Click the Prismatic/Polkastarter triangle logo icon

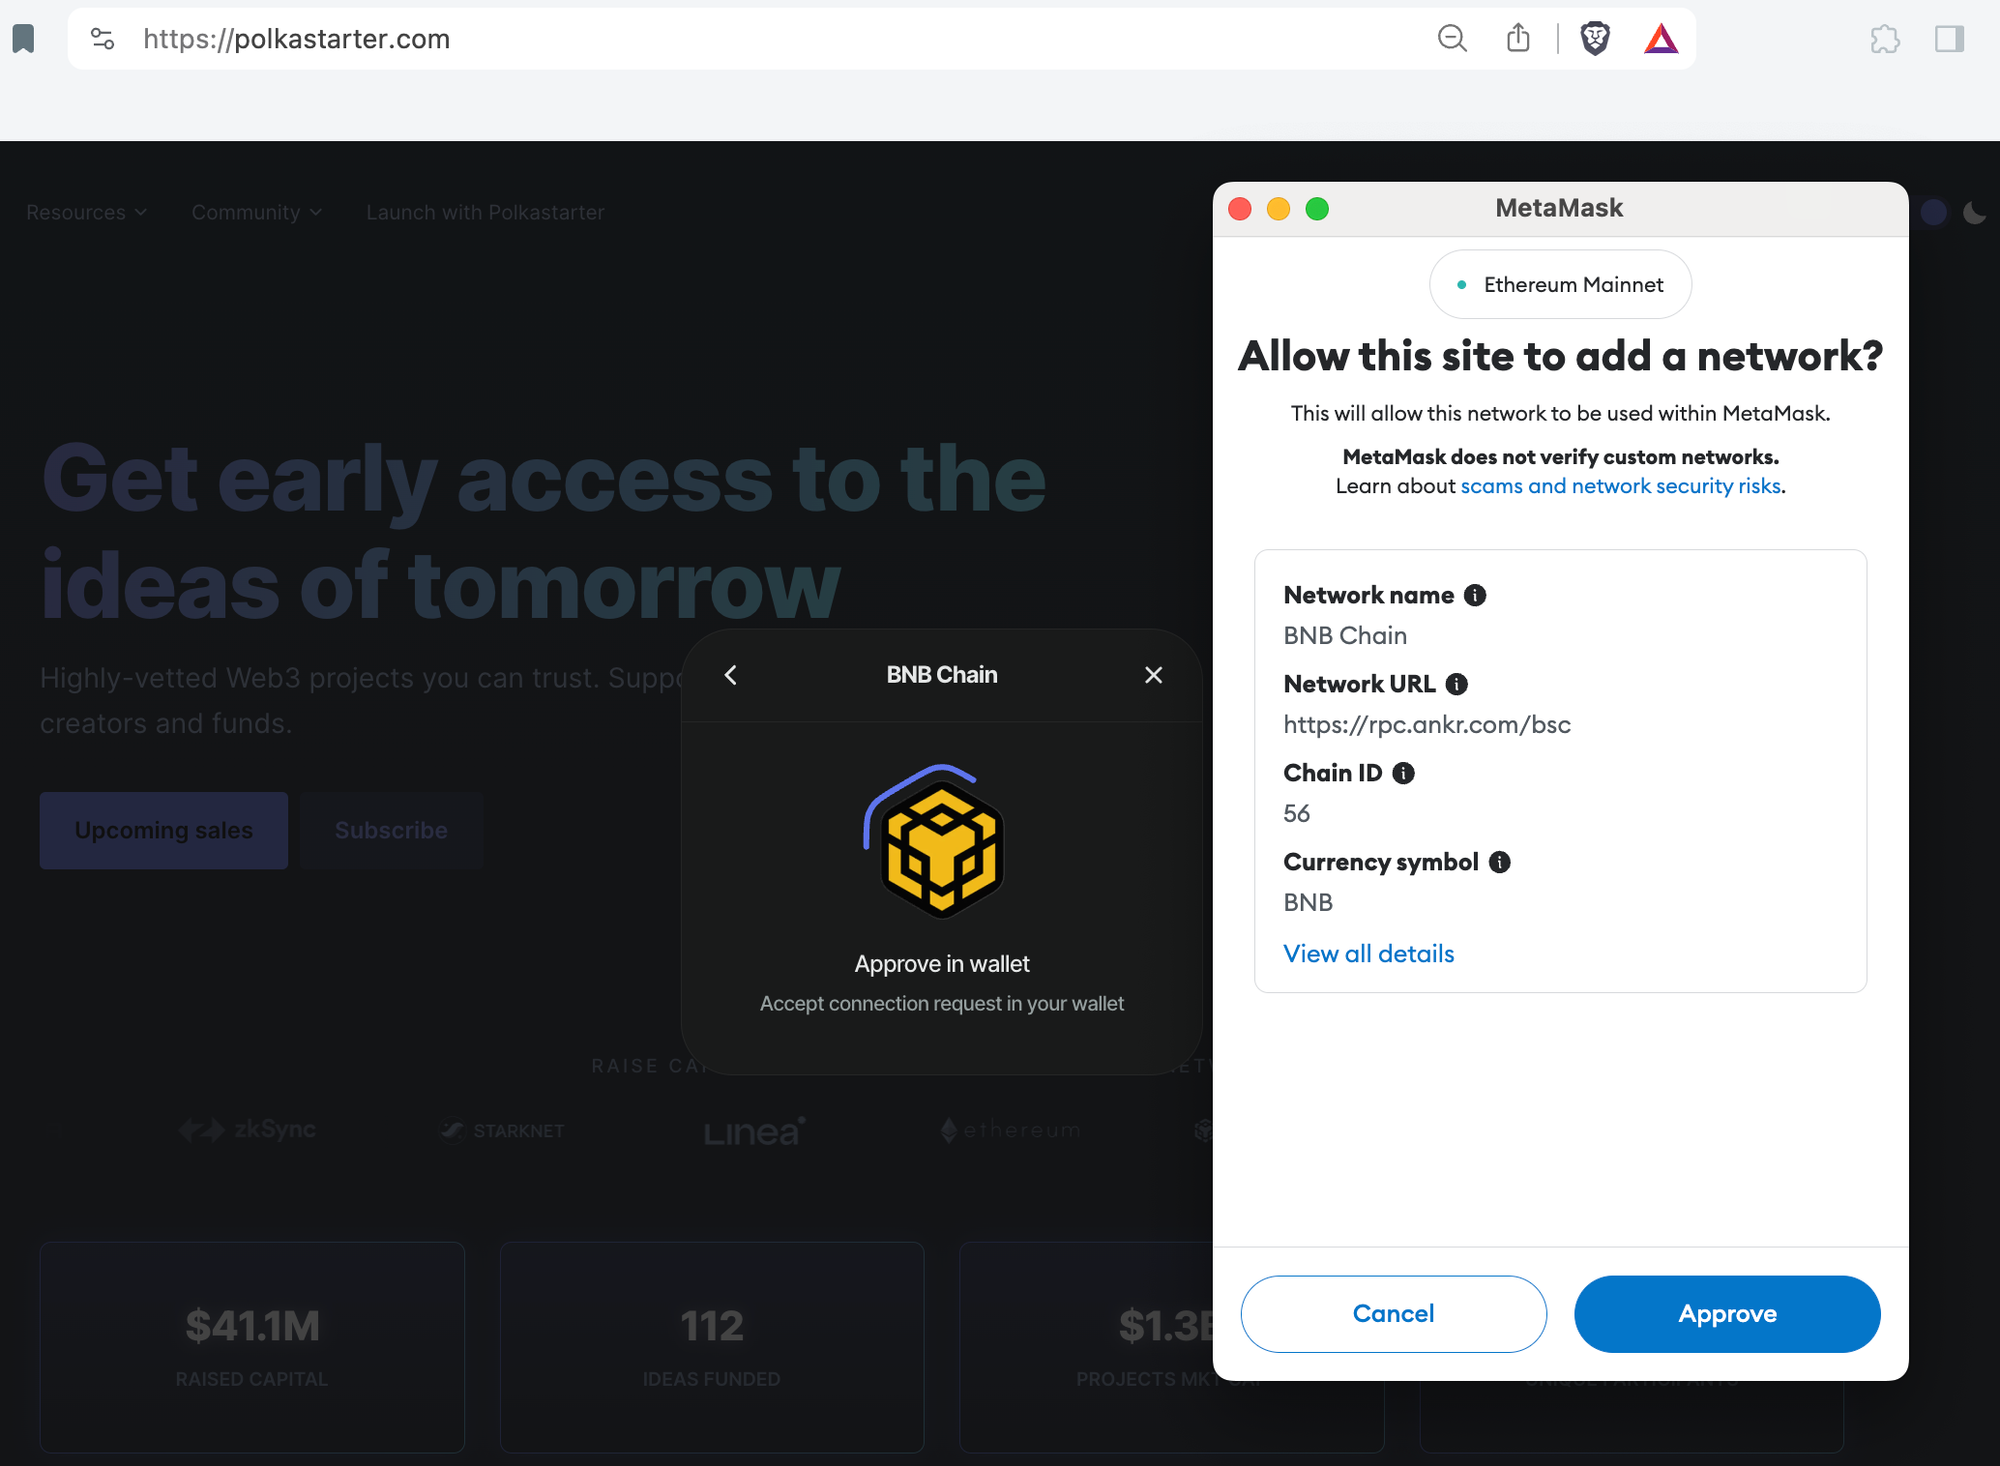1661,39
